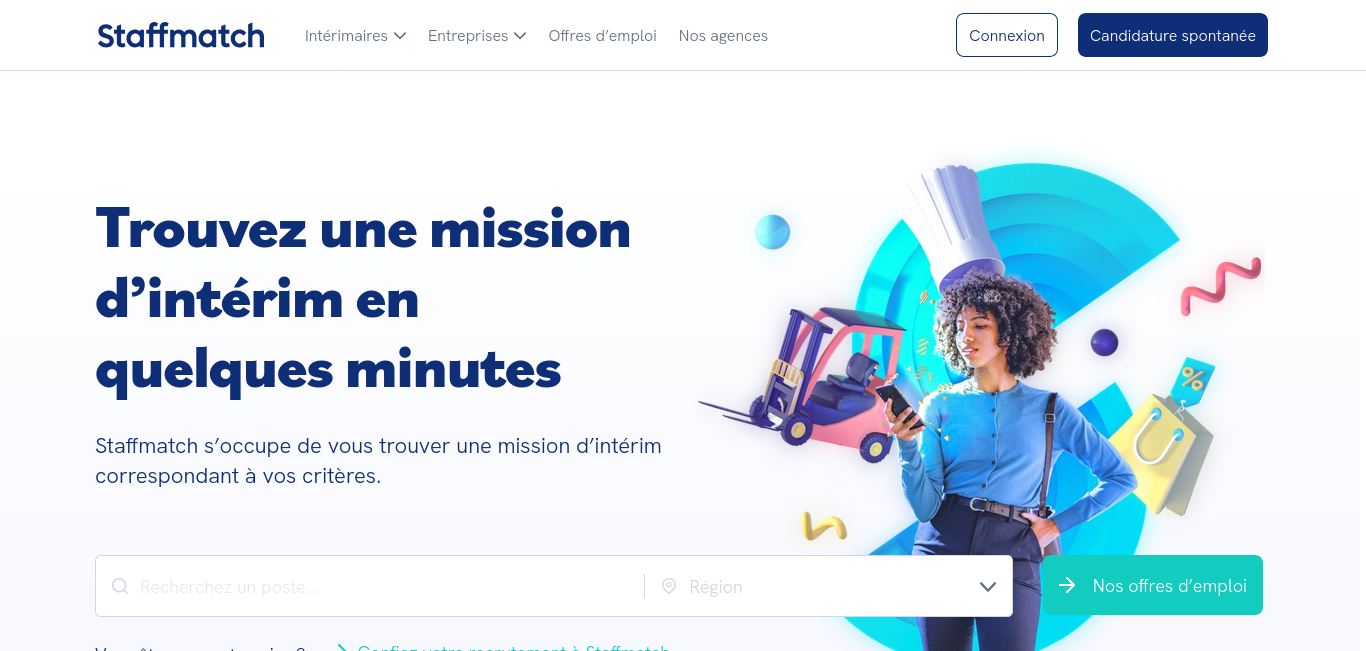The image size is (1366, 651).
Task: Open the Intérimaires menu item
Action: pos(346,36)
